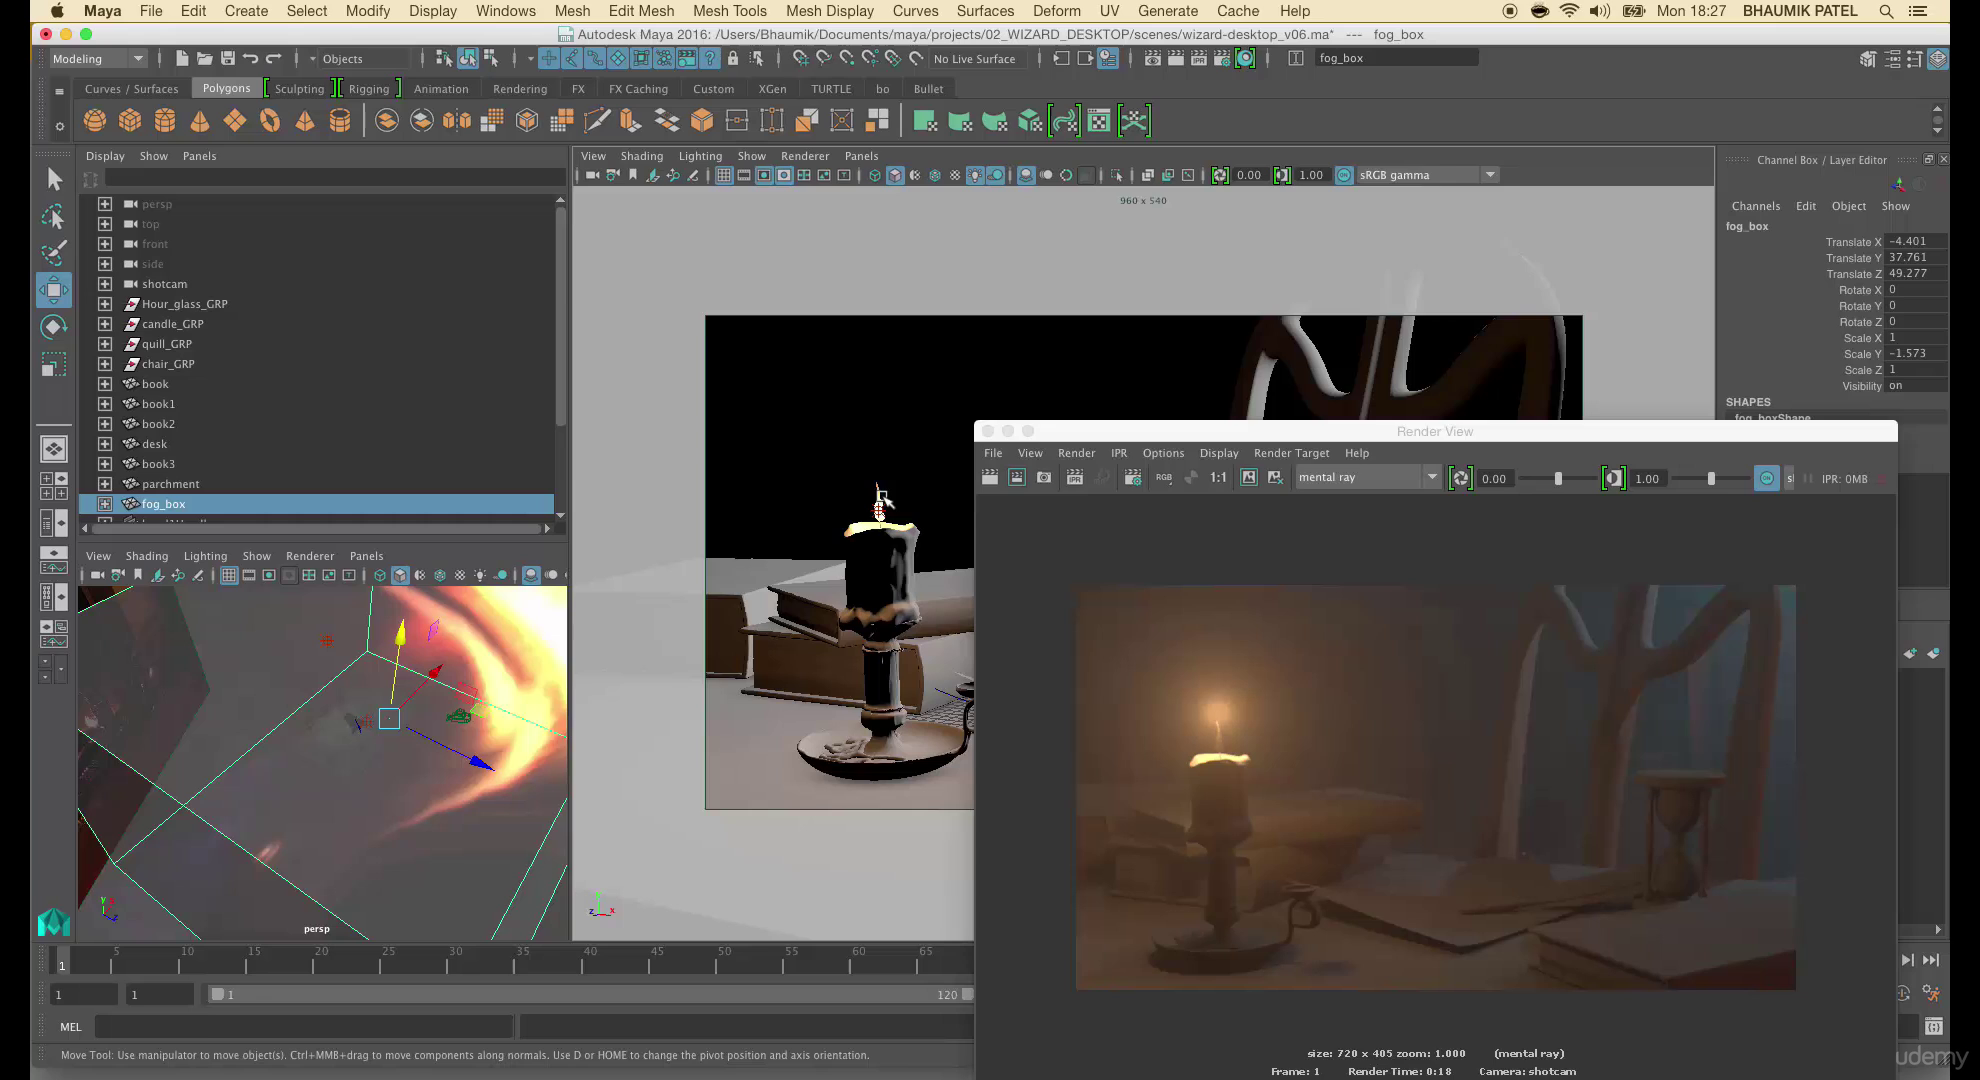
Task: Open Render menu in Render View
Action: [1076, 453]
